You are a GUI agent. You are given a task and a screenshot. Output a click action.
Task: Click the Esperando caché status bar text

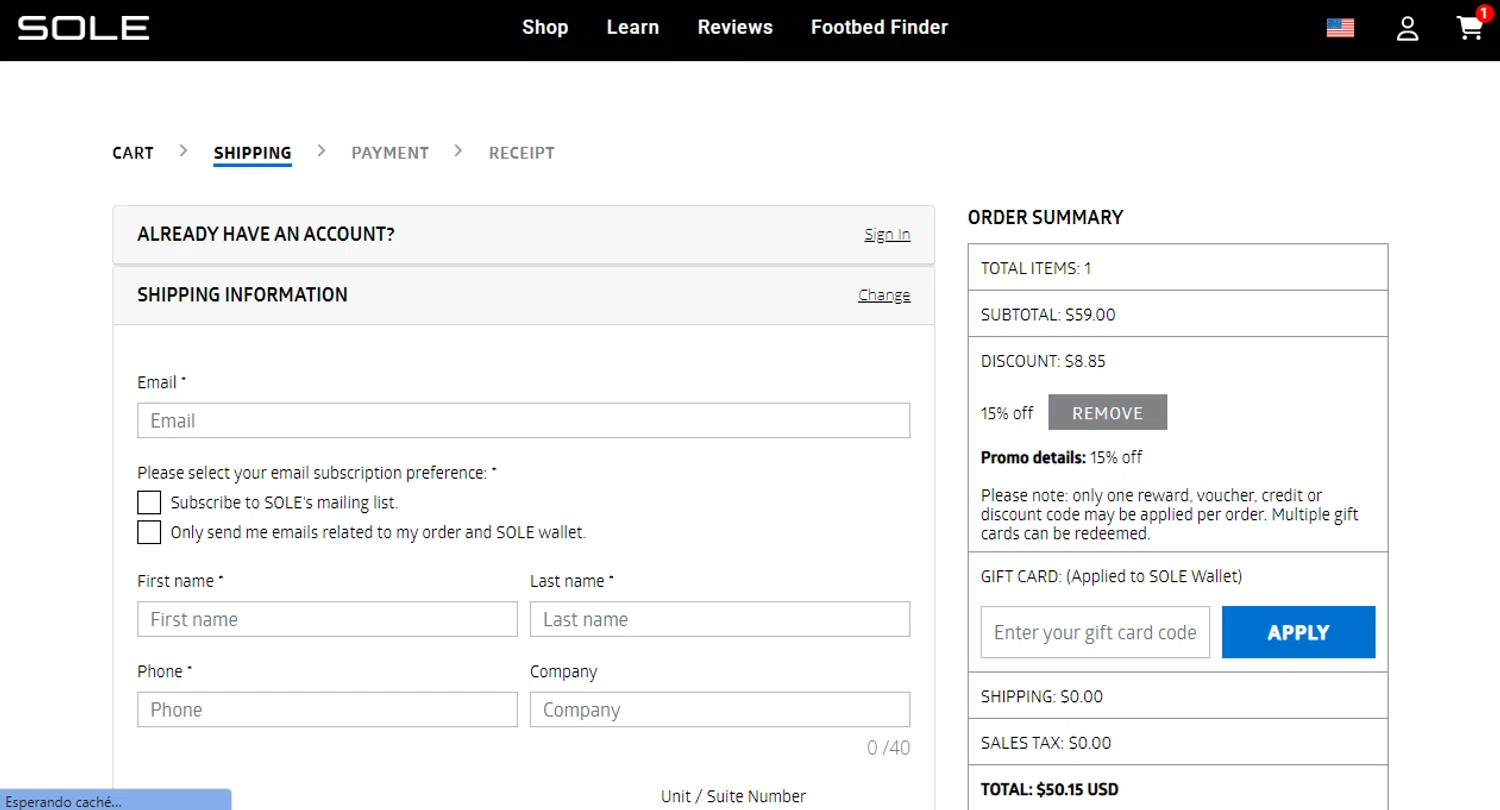pyautogui.click(x=63, y=801)
